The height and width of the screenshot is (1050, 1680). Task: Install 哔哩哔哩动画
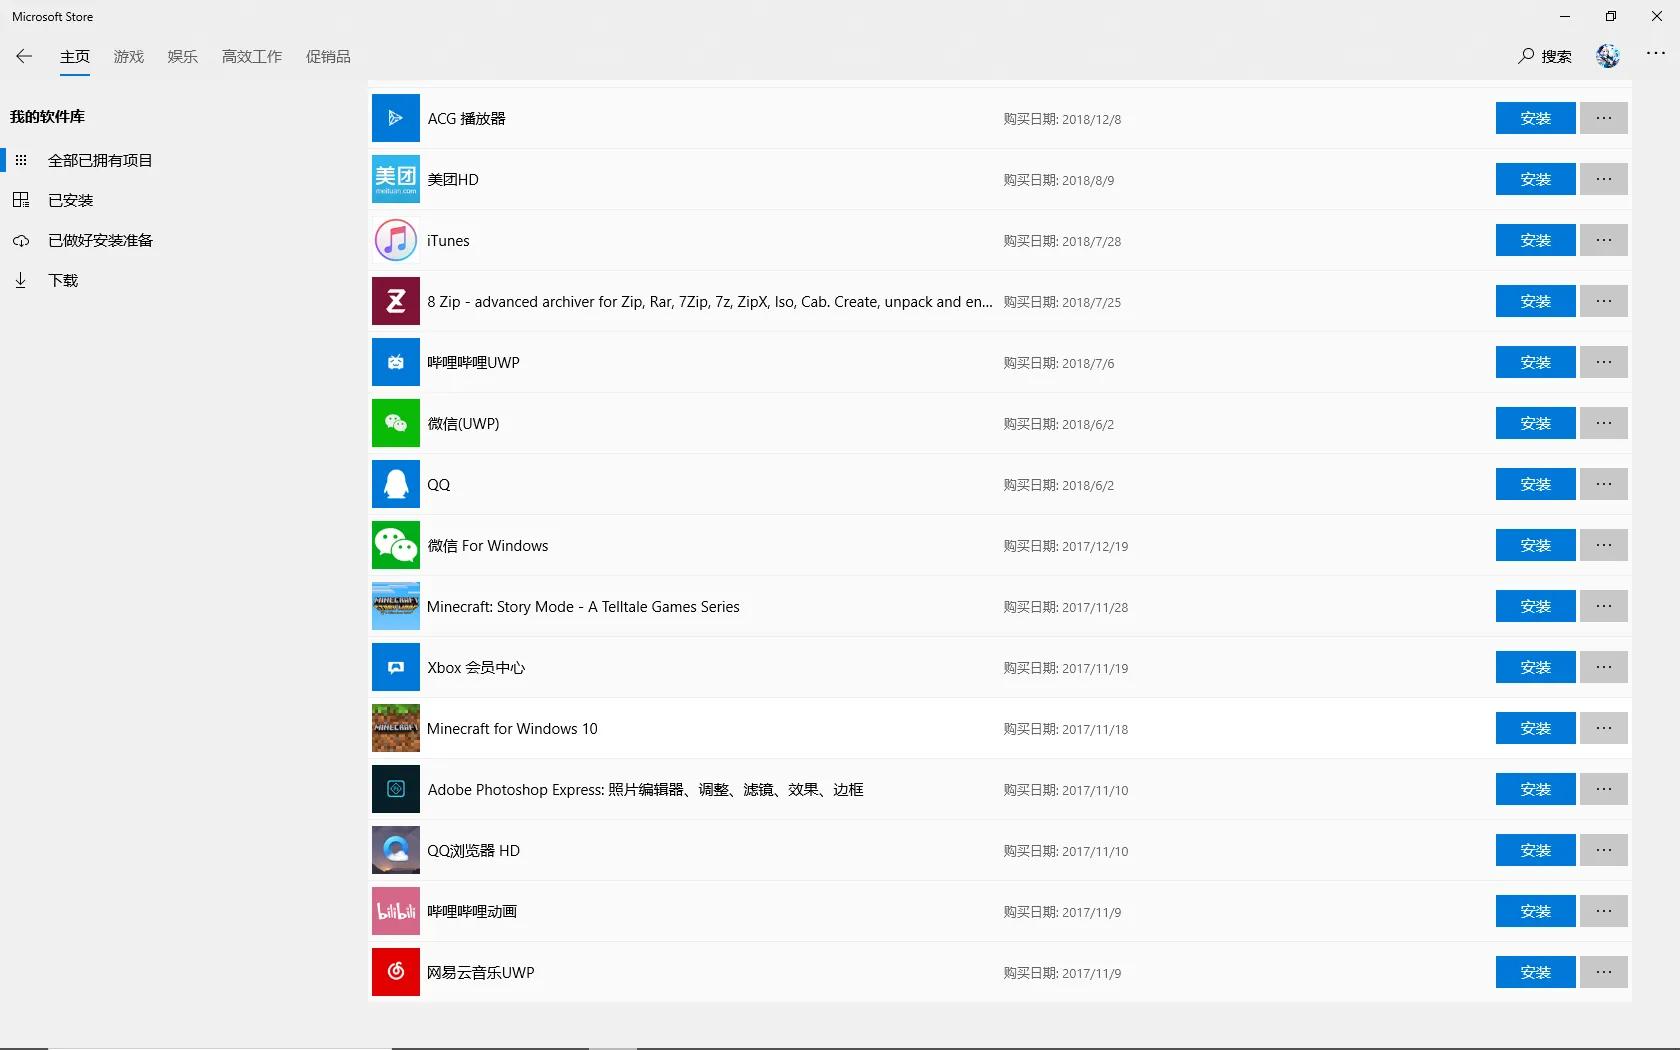coord(1536,911)
